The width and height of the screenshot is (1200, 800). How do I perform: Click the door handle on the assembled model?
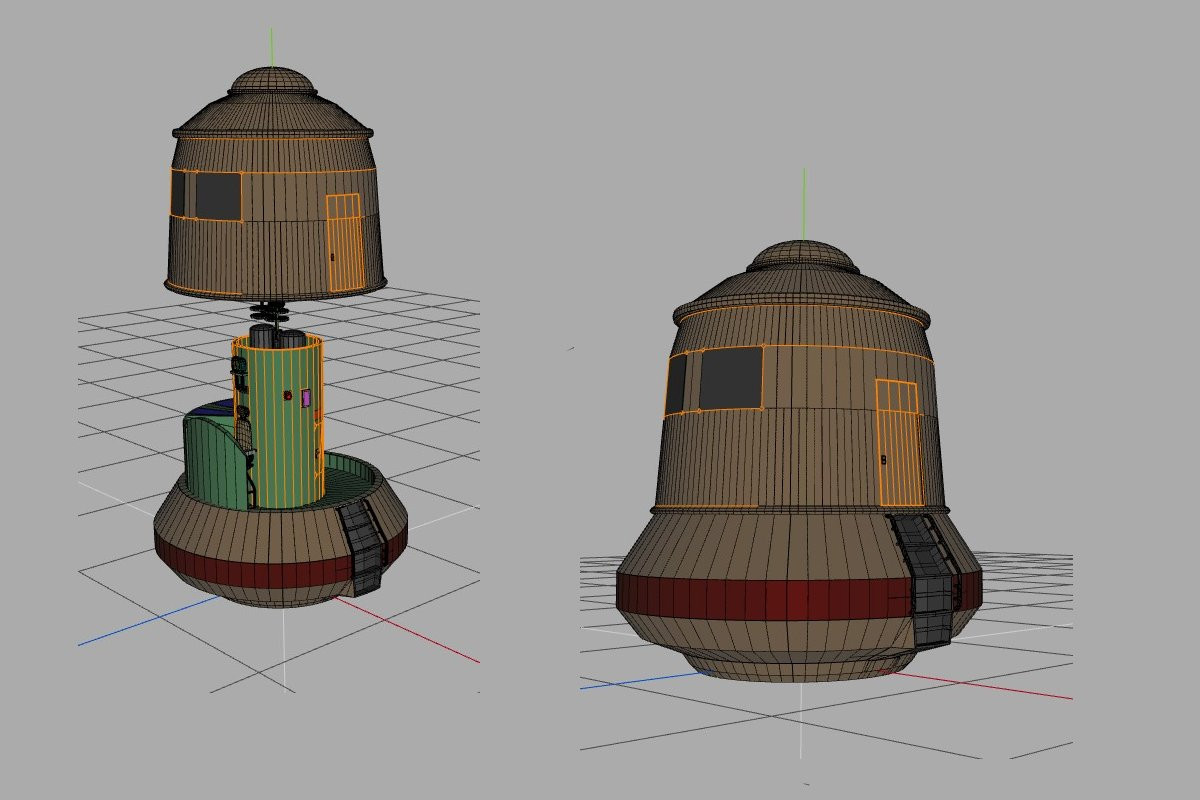click(883, 459)
